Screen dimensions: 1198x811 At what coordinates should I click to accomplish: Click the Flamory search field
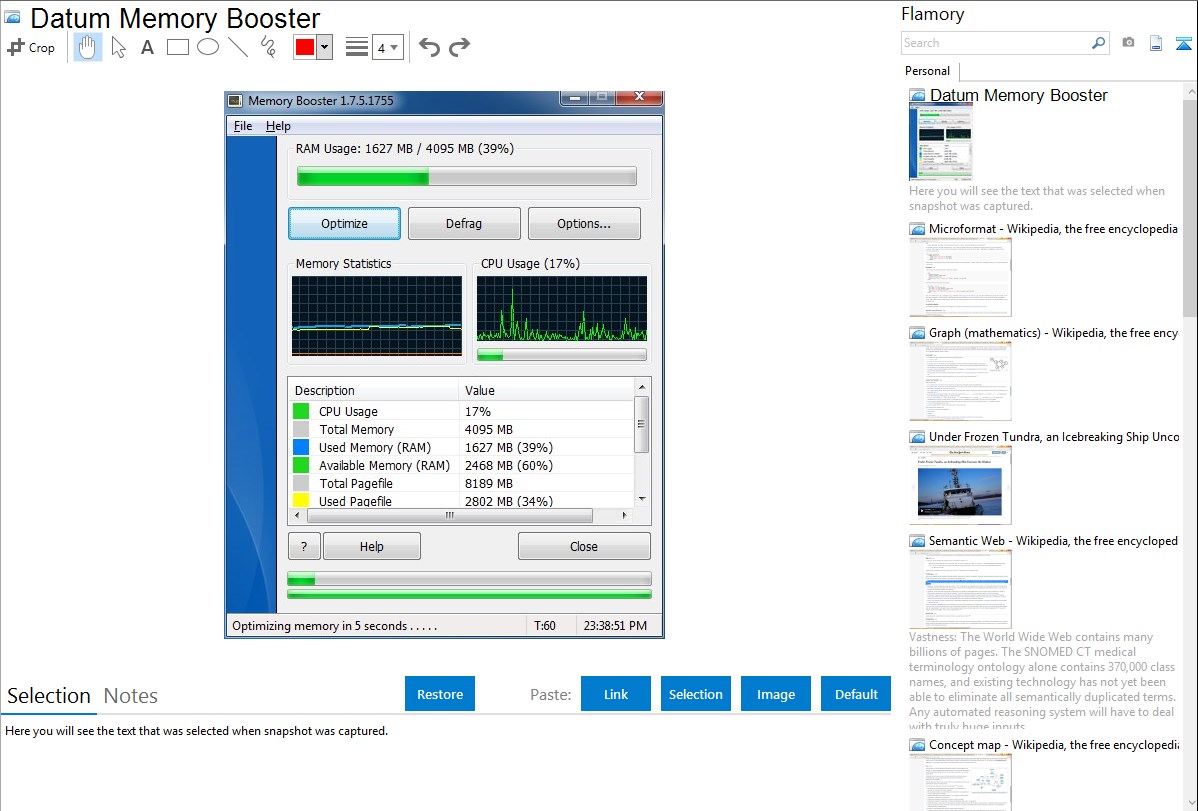coord(996,43)
